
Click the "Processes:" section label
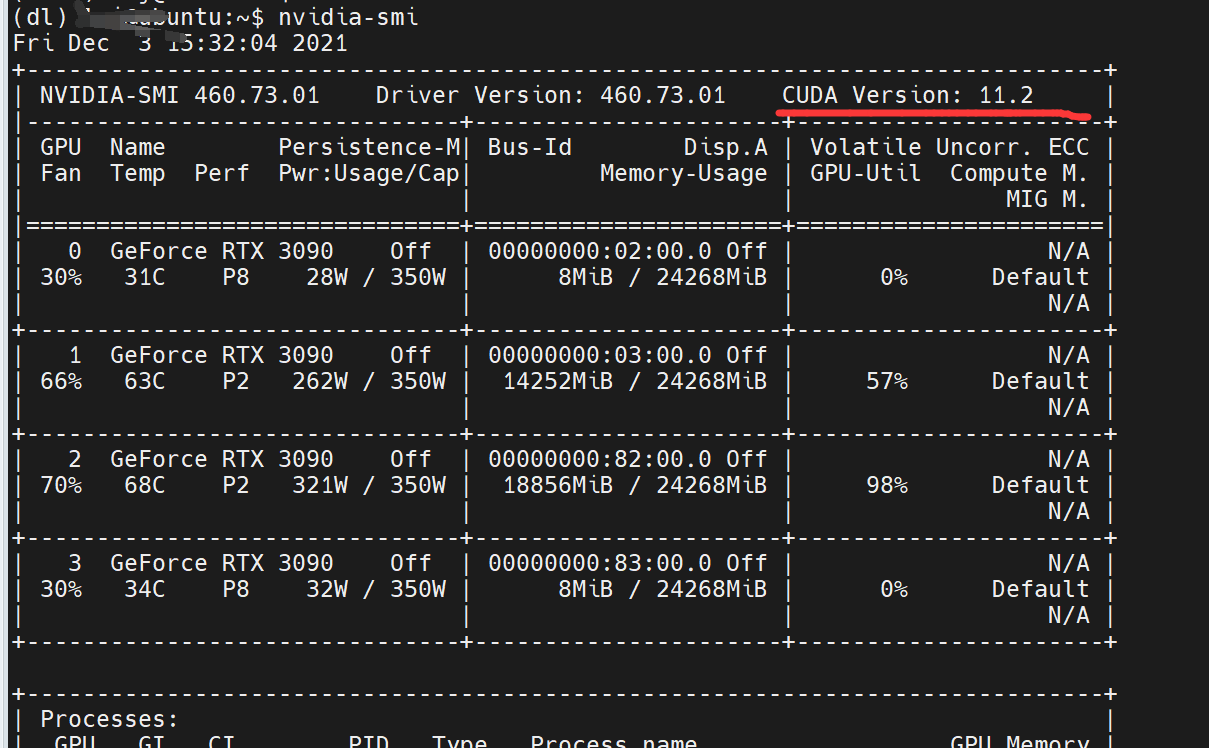coord(110,720)
